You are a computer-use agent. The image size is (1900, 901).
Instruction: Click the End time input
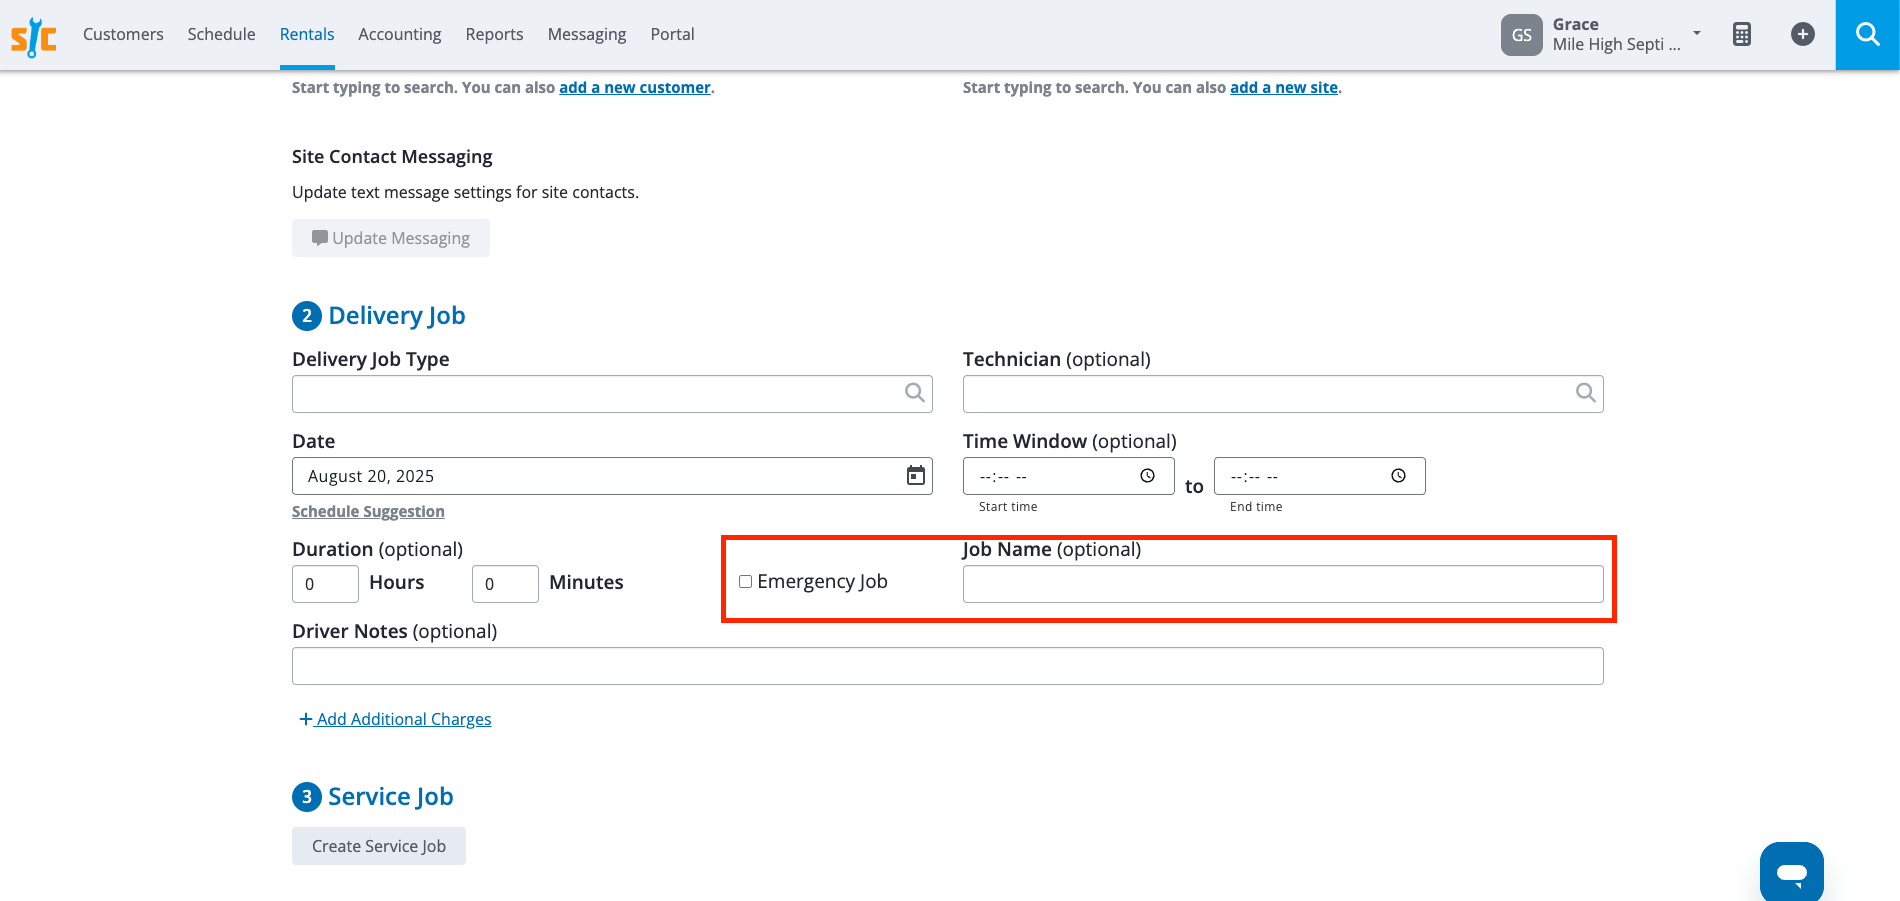(x=1319, y=476)
